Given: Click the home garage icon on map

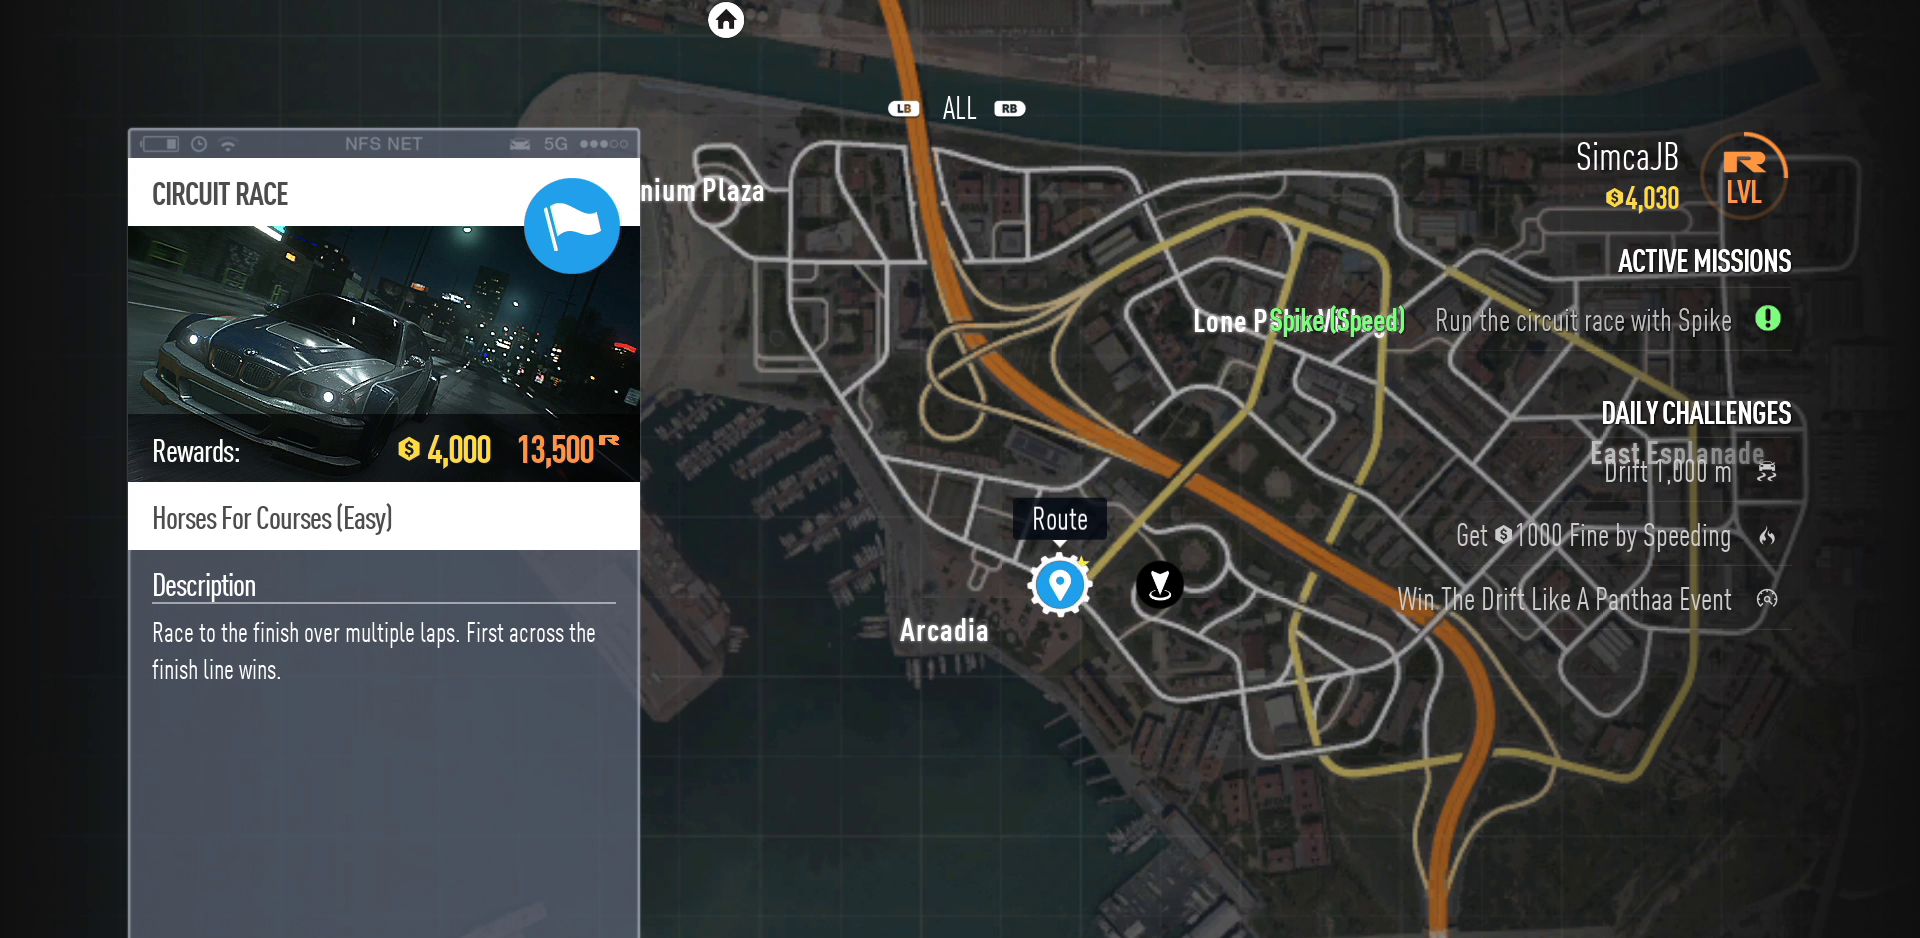Looking at the screenshot, I should pyautogui.click(x=726, y=19).
